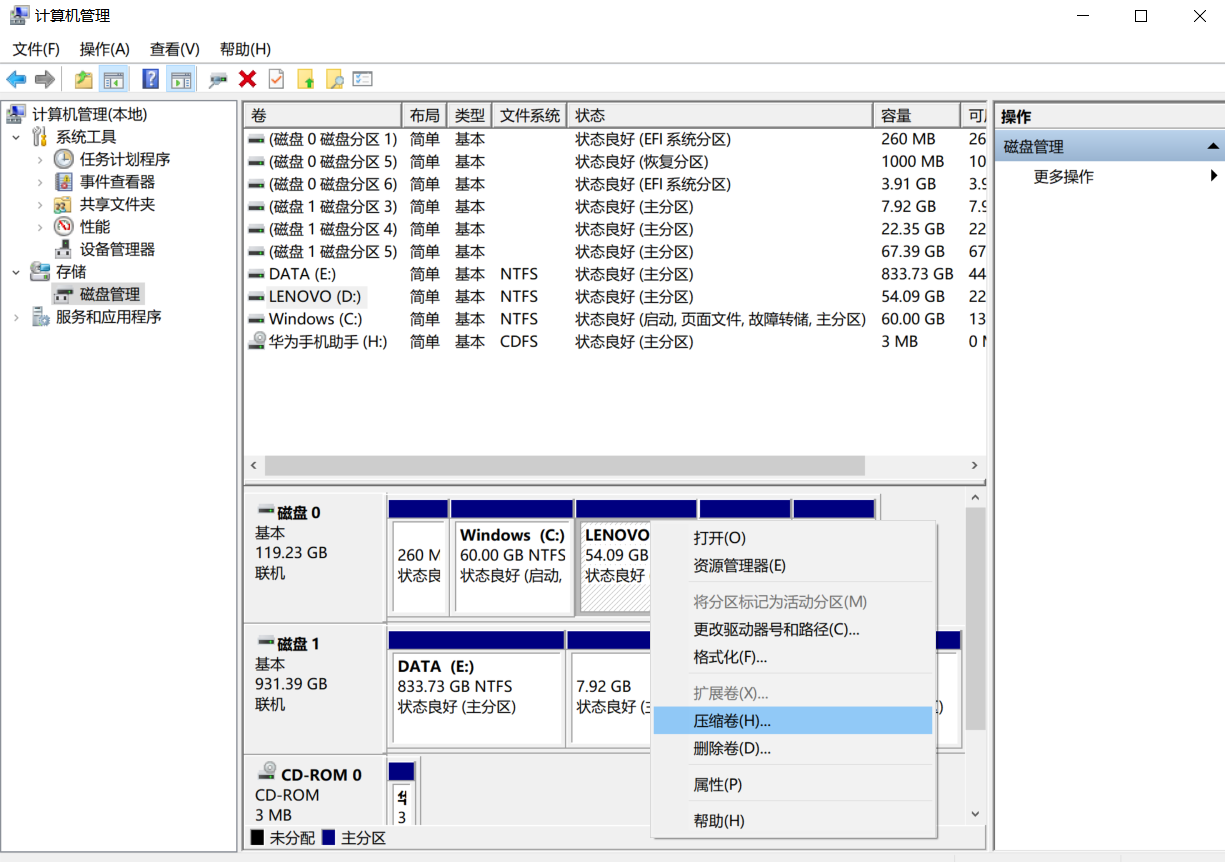Choose 帮助(H) in the context menu
This screenshot has height=862, width=1225.
click(792, 821)
